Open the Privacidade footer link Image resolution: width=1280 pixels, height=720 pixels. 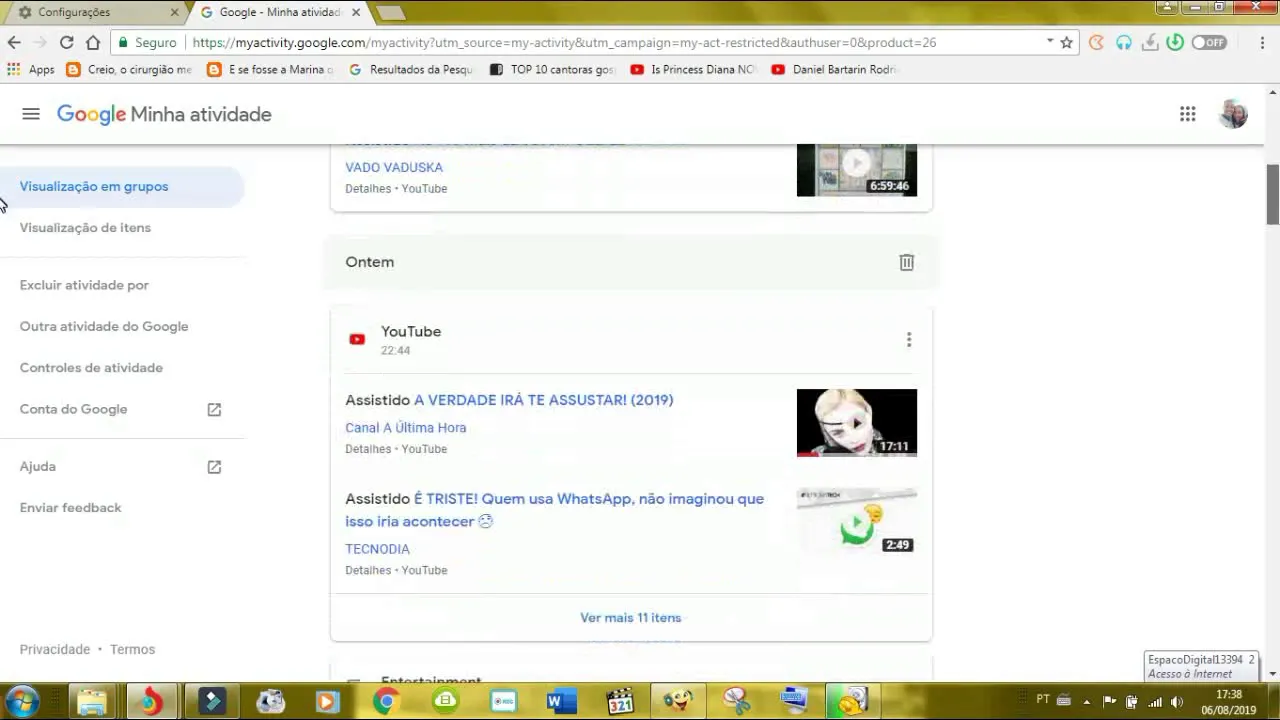pyautogui.click(x=55, y=650)
